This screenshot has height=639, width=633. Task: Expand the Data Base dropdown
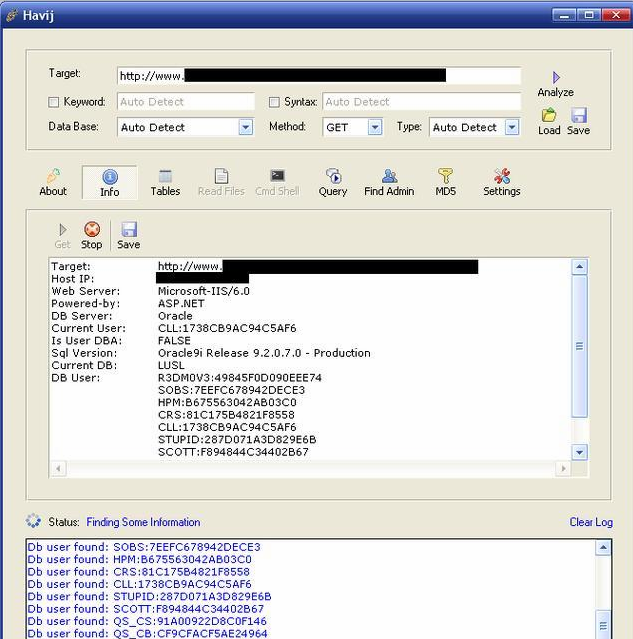coord(245,127)
